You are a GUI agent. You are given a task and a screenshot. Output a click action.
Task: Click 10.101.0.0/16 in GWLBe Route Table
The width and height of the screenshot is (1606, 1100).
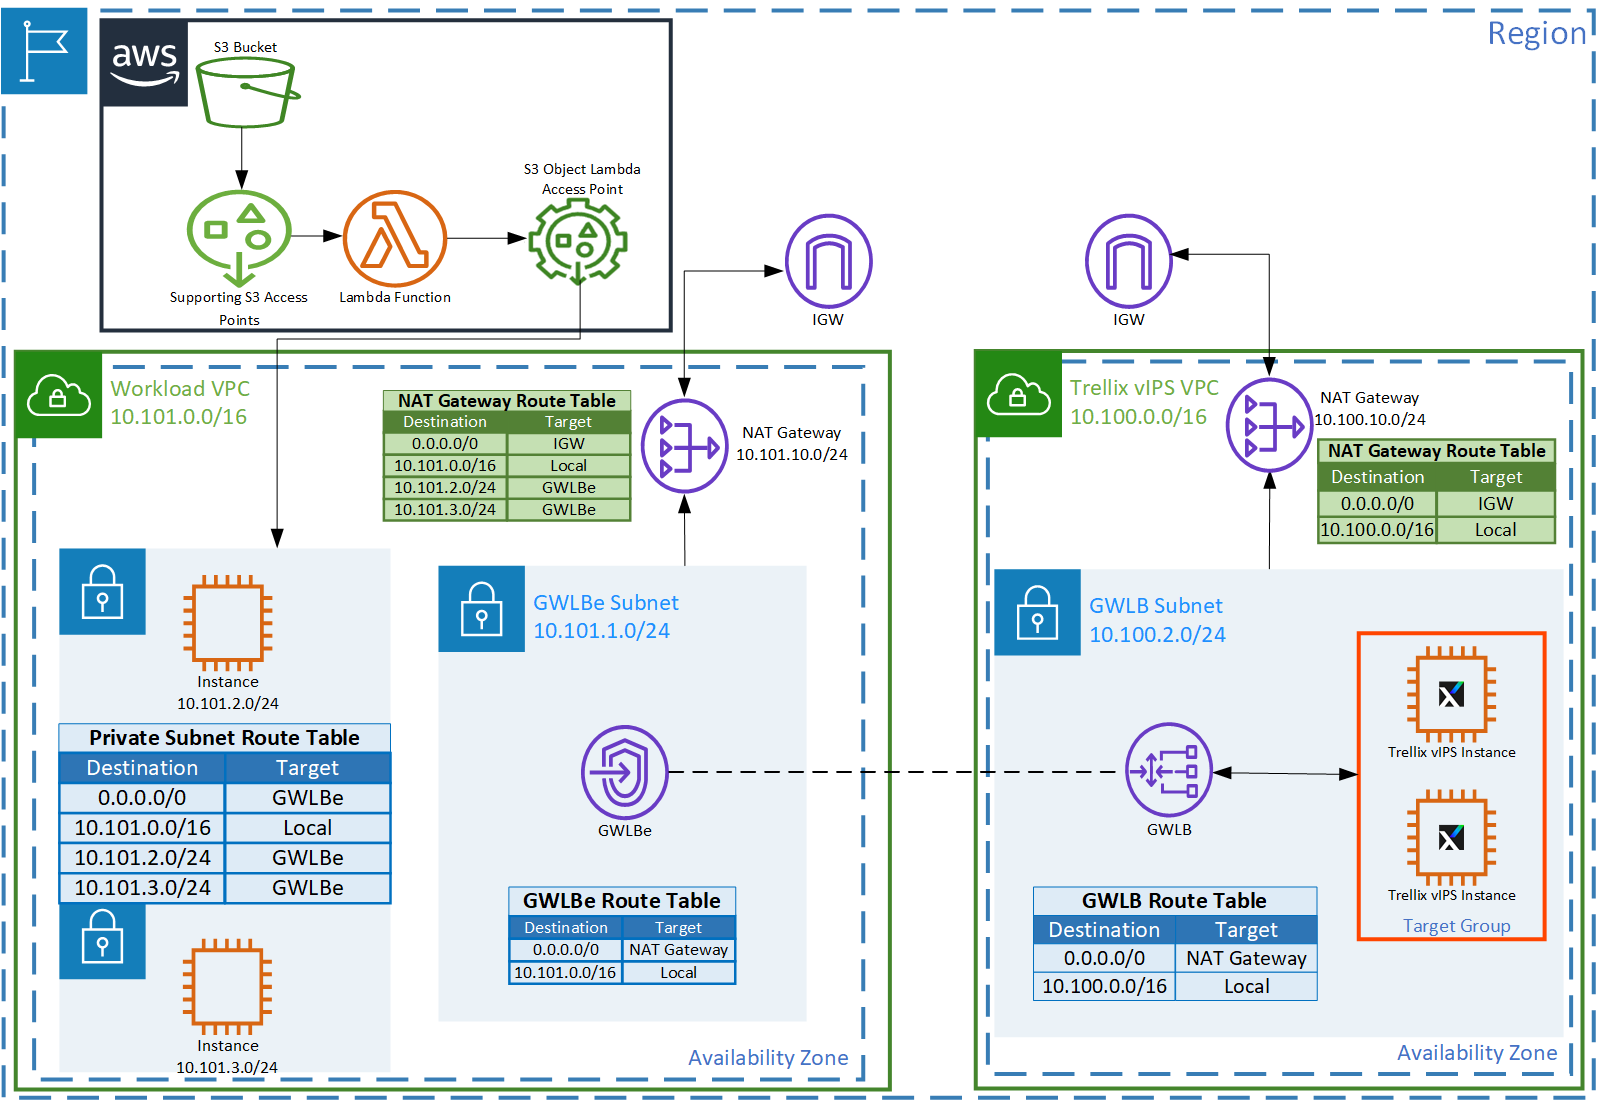[x=565, y=973]
